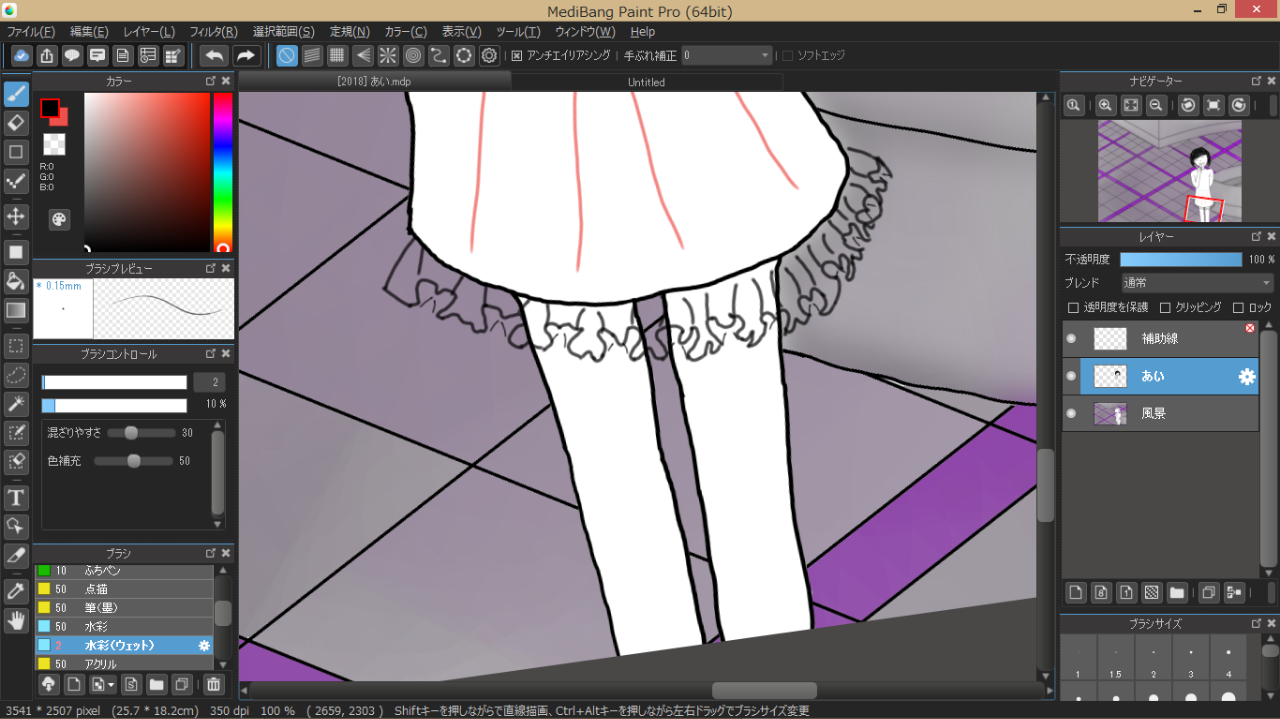
Task: Enable the クリッピング checkbox
Action: tap(1165, 308)
